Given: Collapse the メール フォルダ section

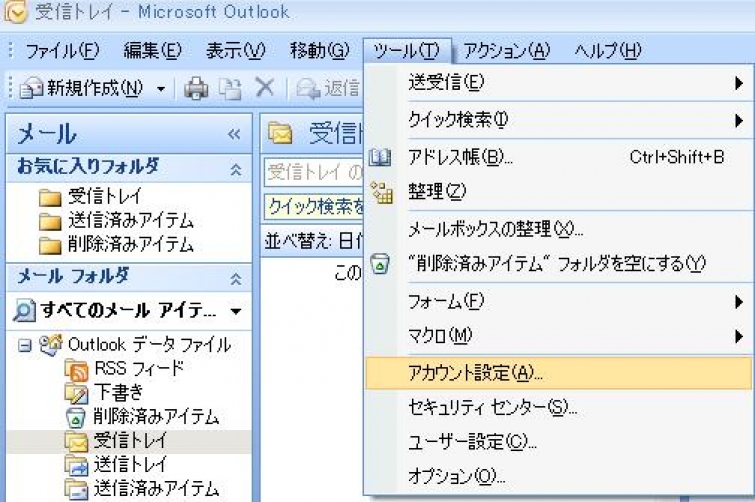Looking at the screenshot, I should (236, 279).
